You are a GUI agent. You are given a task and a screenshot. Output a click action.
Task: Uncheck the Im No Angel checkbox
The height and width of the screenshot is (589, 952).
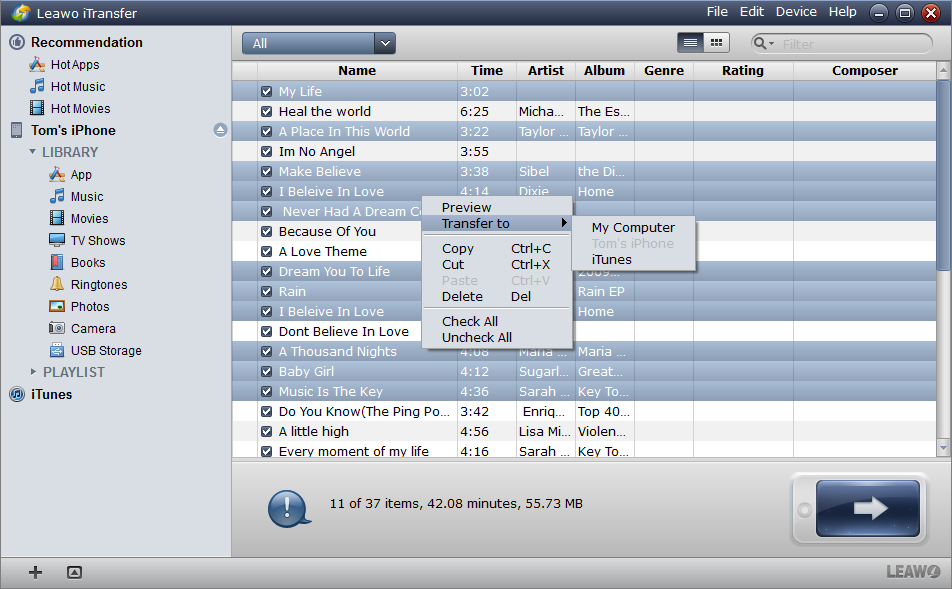[x=267, y=152]
